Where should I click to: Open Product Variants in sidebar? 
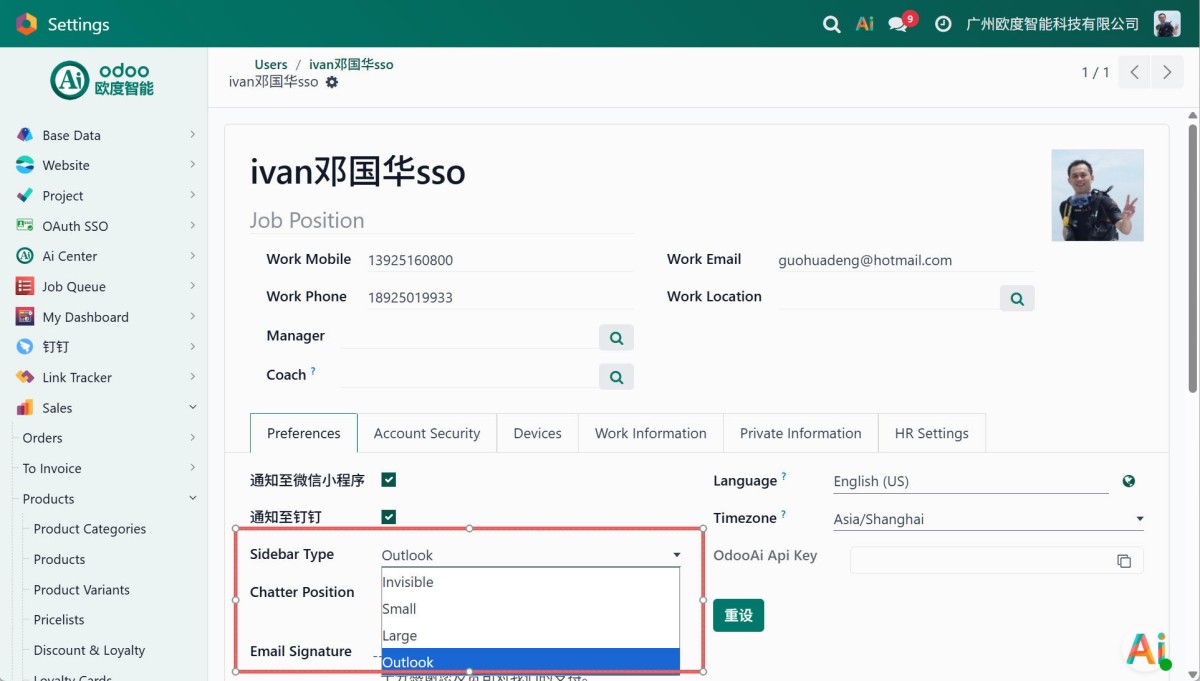[82, 589]
